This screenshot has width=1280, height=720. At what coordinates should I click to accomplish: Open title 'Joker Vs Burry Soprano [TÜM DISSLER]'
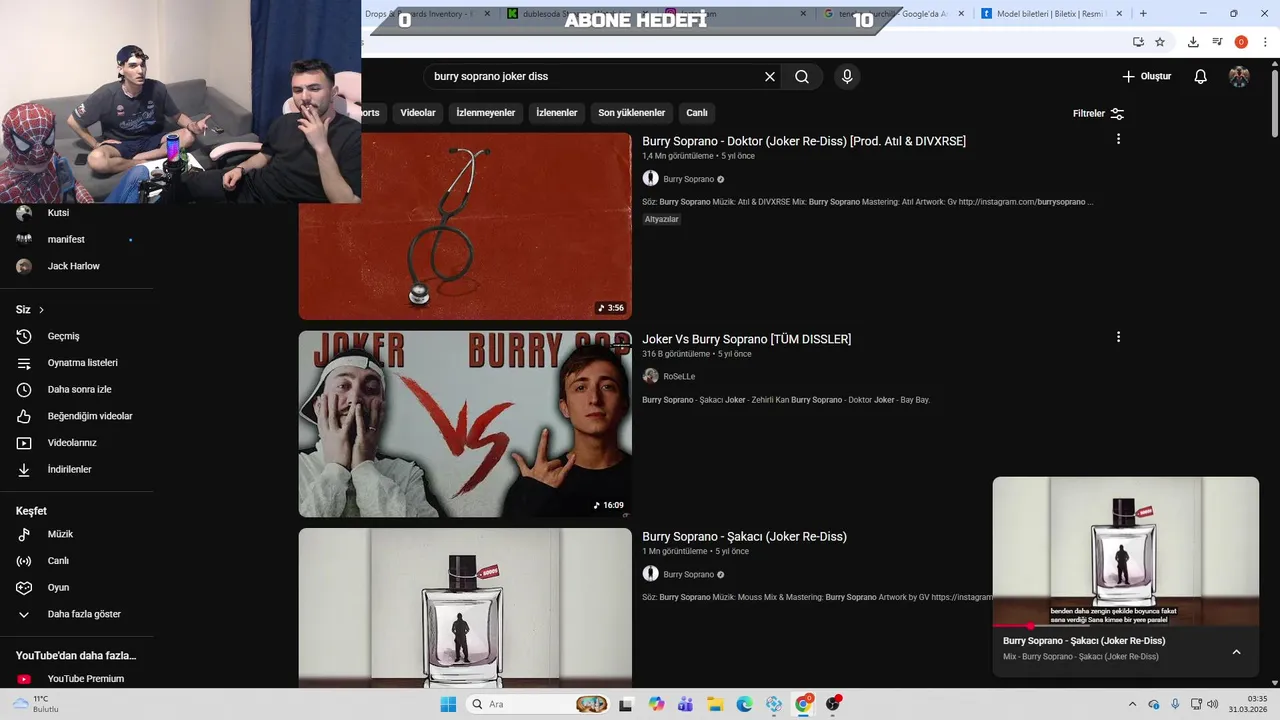pos(747,339)
